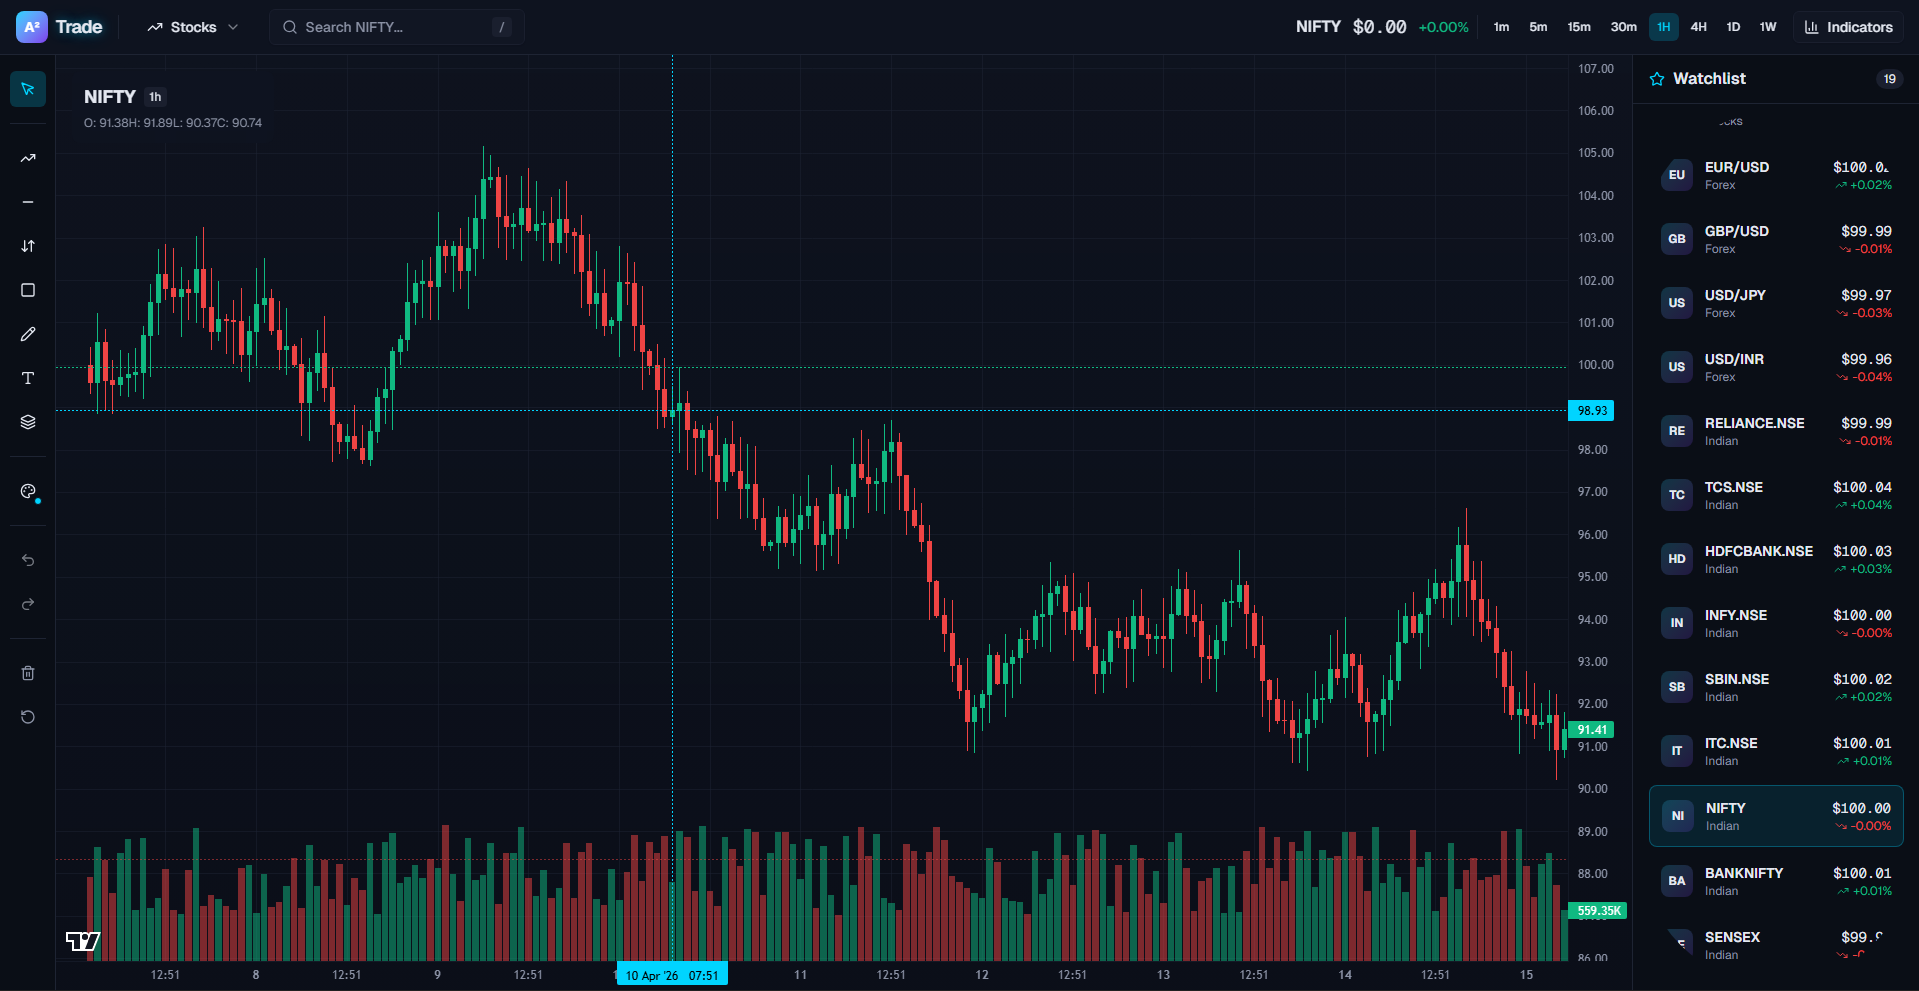The height and width of the screenshot is (991, 1919).
Task: Select highlighted NIFTY watchlist row
Action: coord(1776,816)
